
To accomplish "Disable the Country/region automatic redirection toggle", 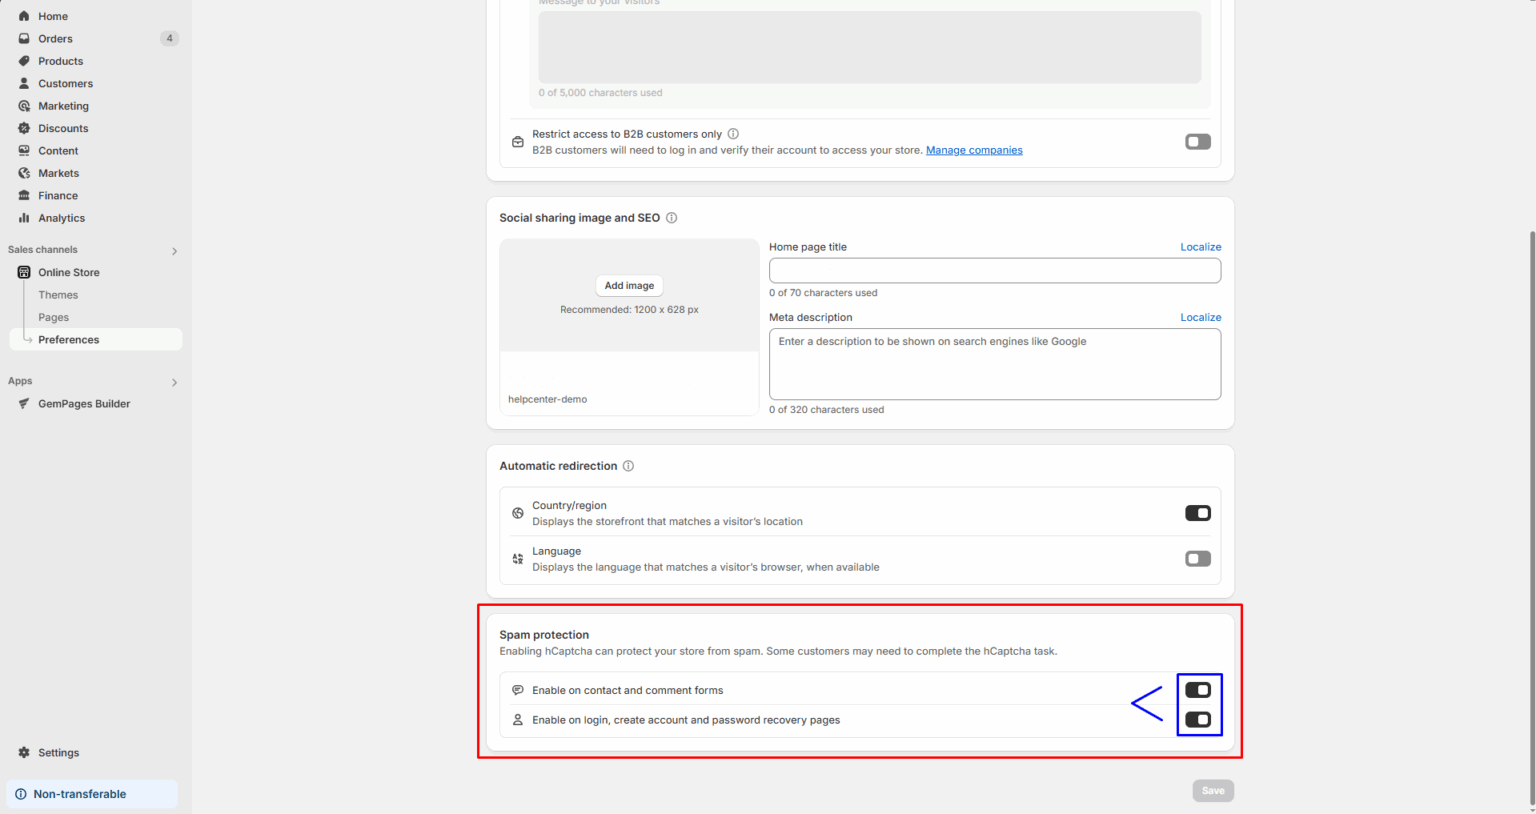I will tap(1197, 513).
